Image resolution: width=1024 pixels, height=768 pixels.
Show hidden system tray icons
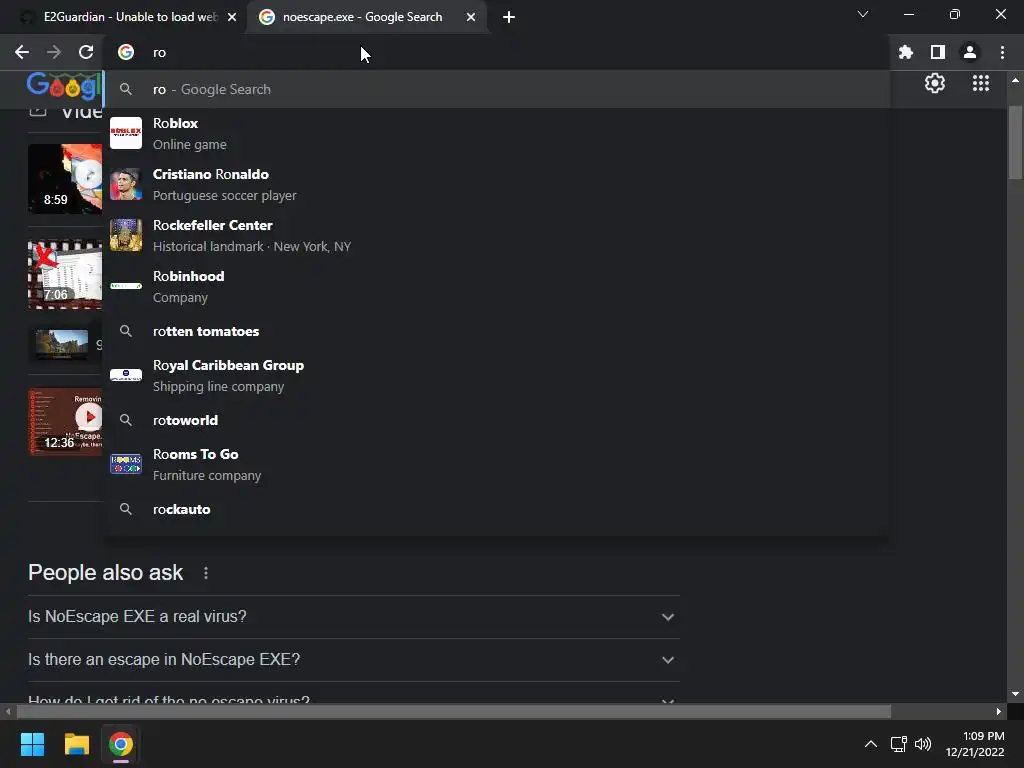click(871, 744)
